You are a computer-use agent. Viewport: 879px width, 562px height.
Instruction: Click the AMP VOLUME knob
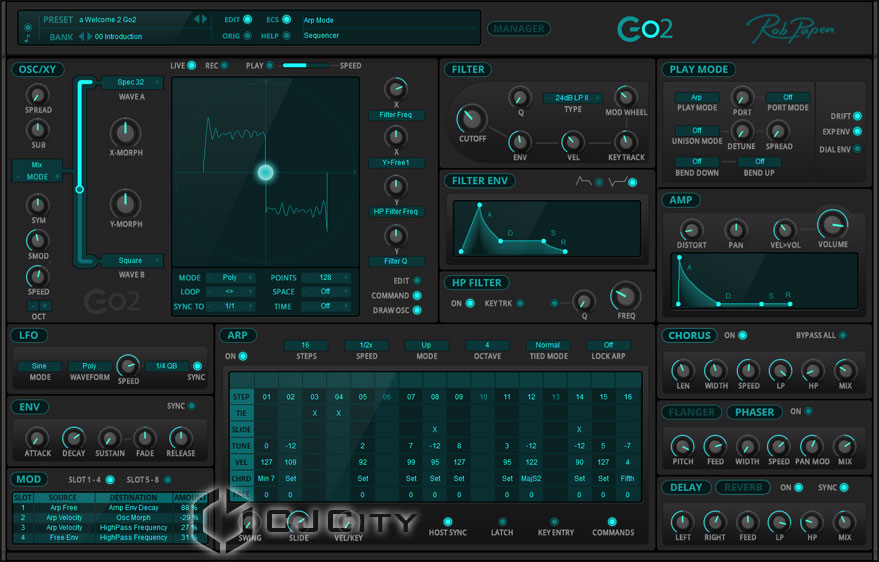[832, 224]
